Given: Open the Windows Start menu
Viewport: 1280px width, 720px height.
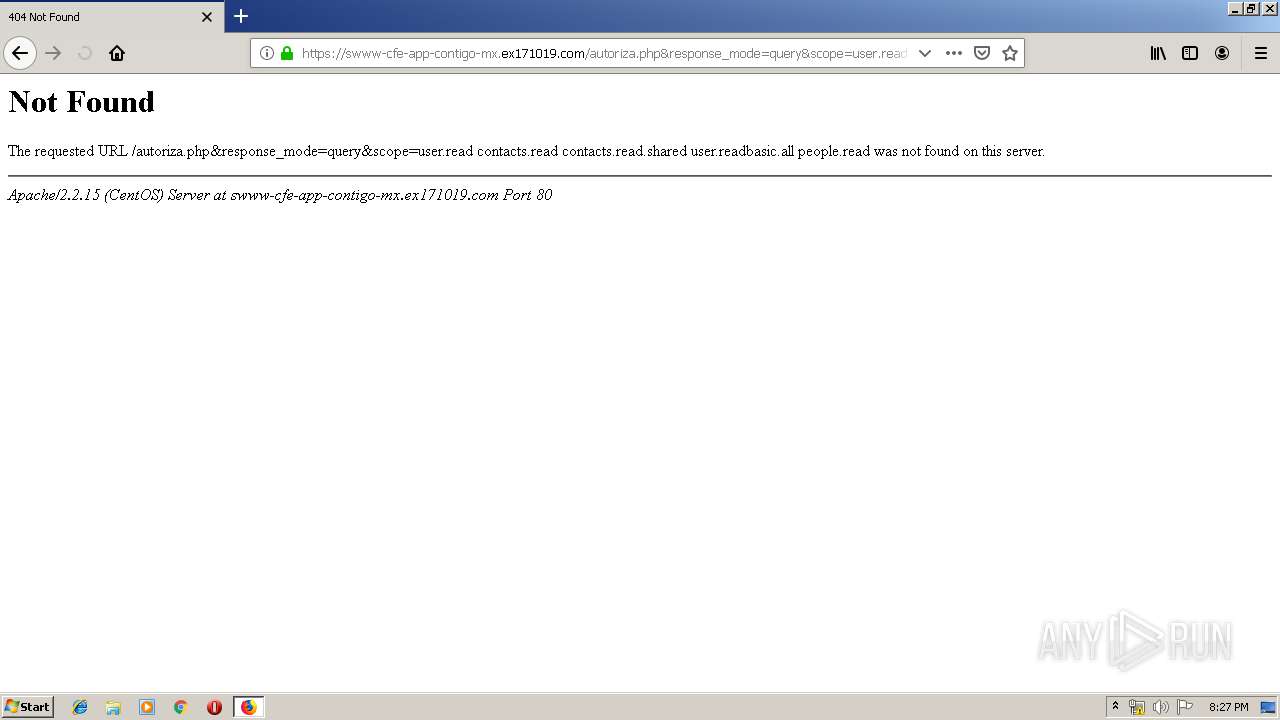Looking at the screenshot, I should 27,707.
